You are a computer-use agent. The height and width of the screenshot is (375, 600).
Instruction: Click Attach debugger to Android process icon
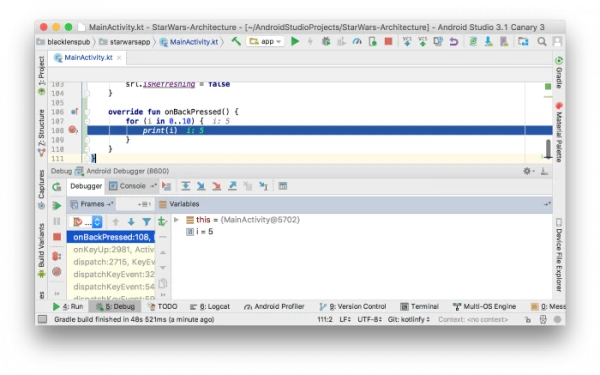click(372, 41)
